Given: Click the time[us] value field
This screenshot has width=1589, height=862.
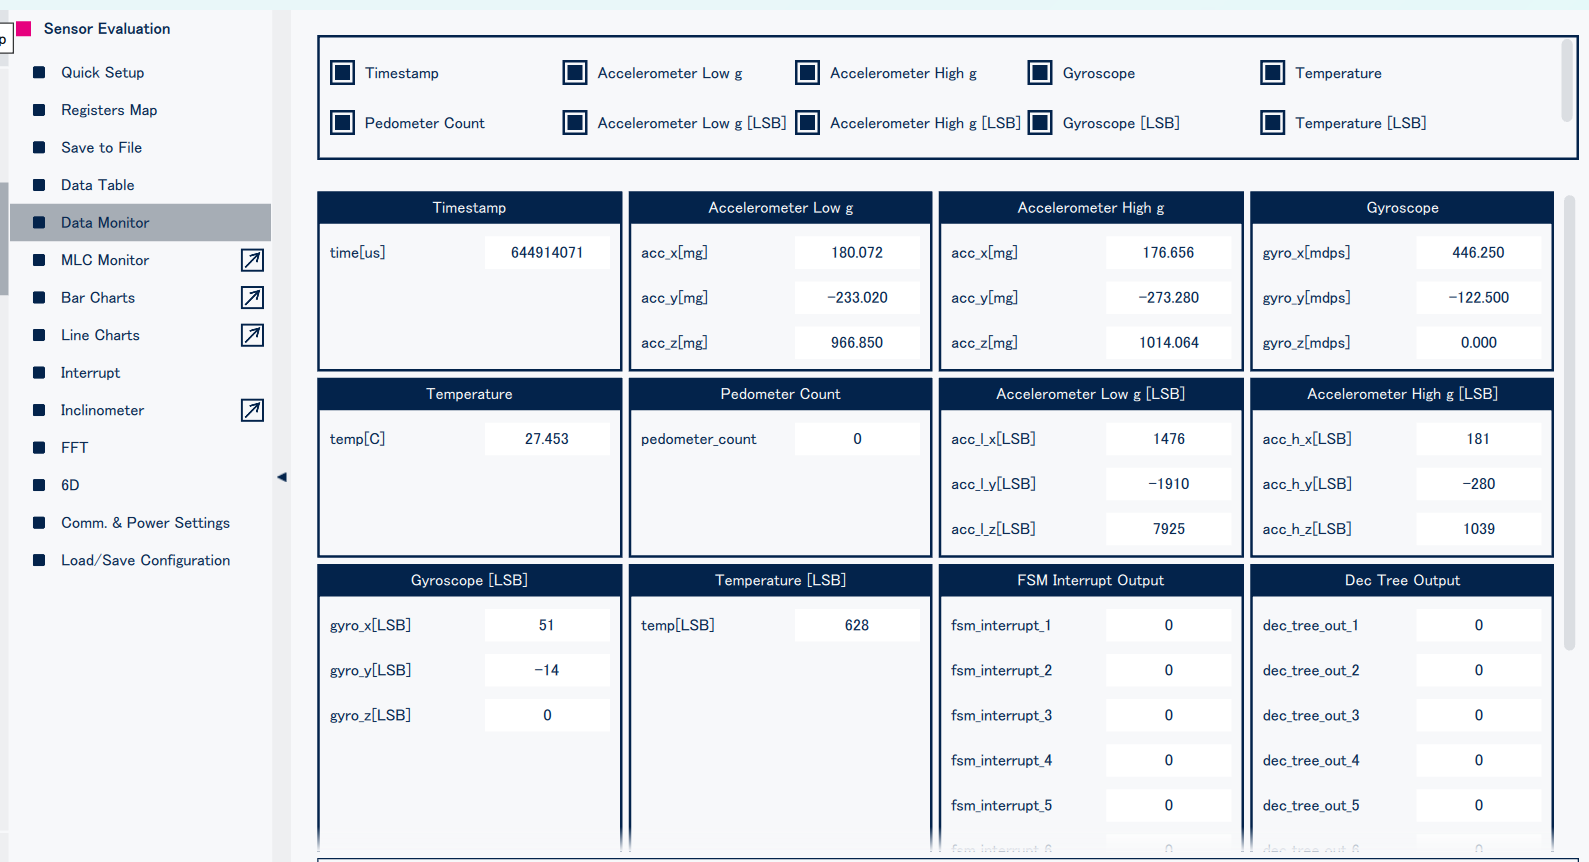Looking at the screenshot, I should tap(546, 253).
